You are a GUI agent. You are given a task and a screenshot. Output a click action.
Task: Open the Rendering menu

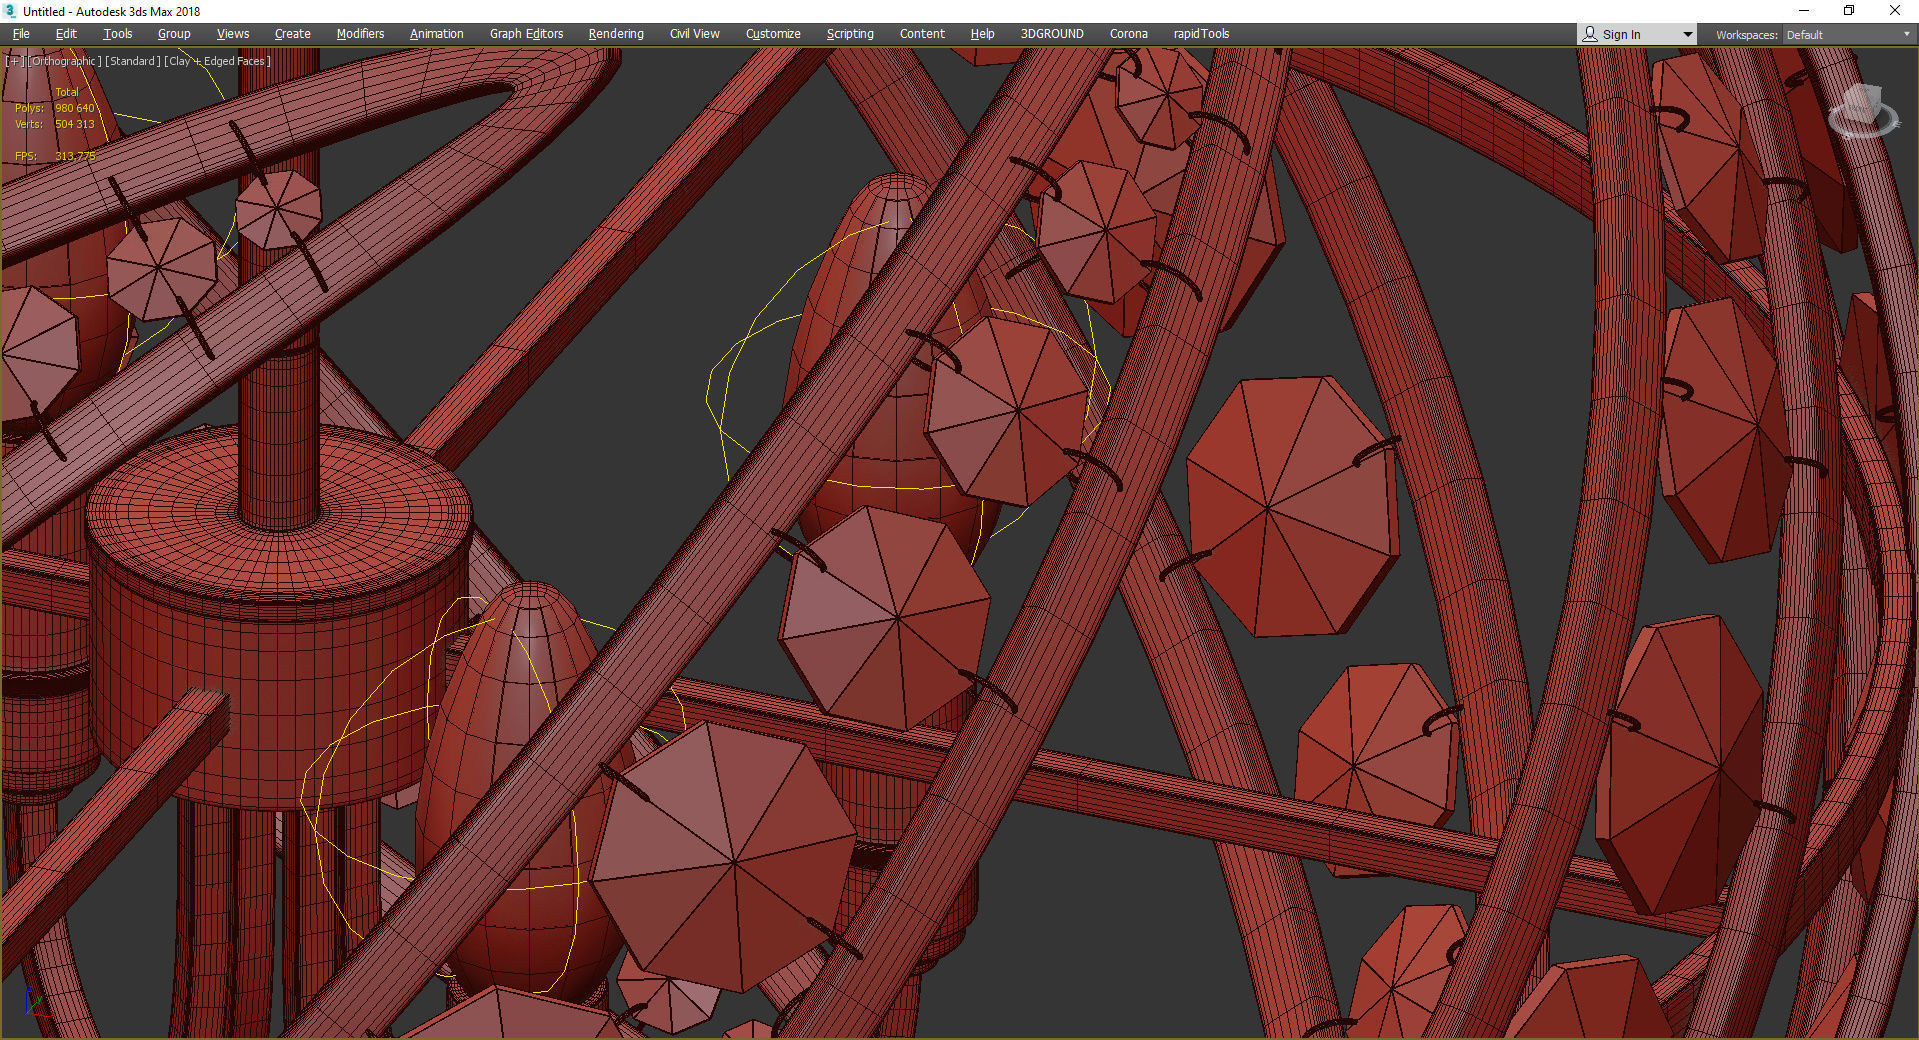click(x=616, y=34)
